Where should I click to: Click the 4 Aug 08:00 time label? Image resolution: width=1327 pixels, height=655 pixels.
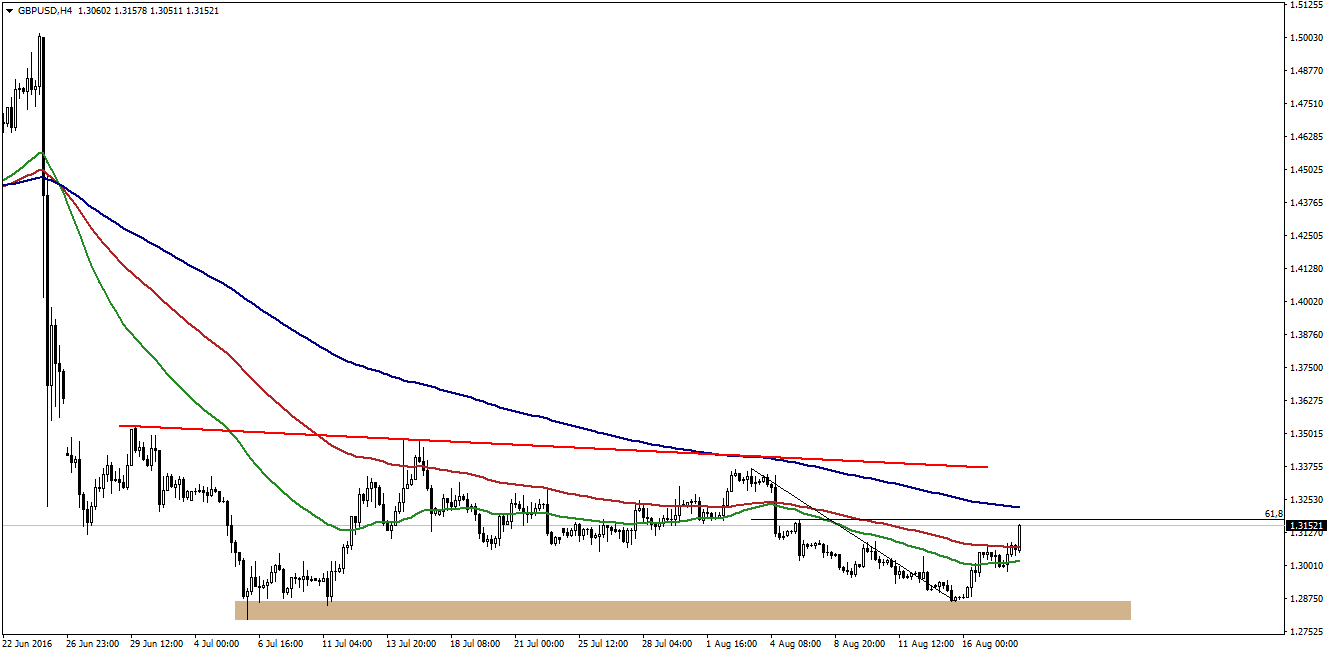[x=795, y=644]
